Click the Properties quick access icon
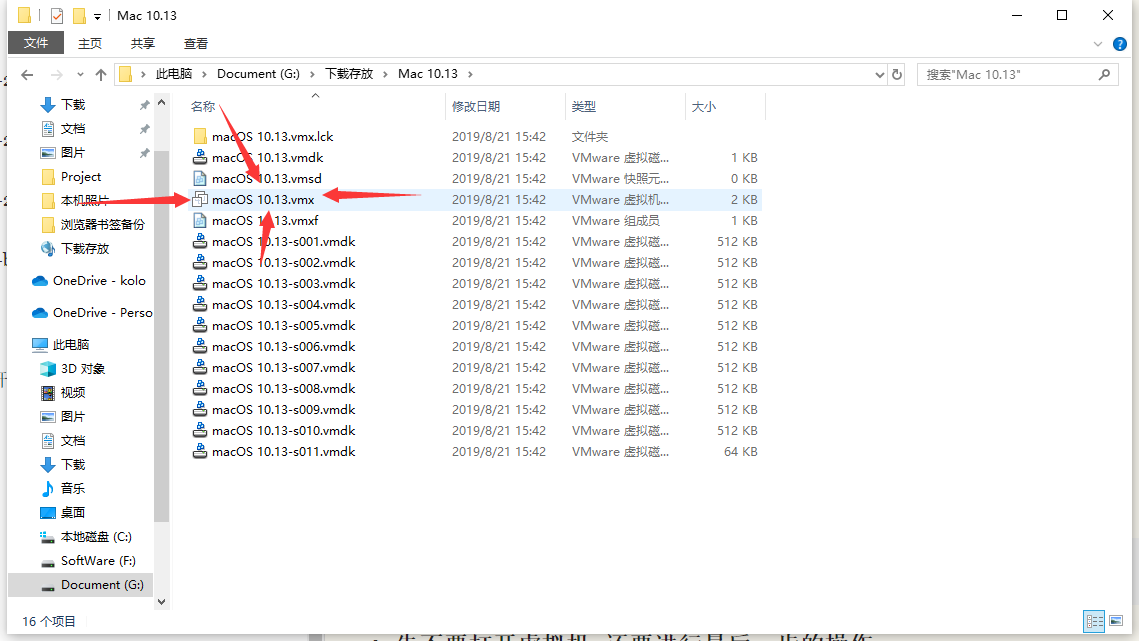 click(x=57, y=15)
